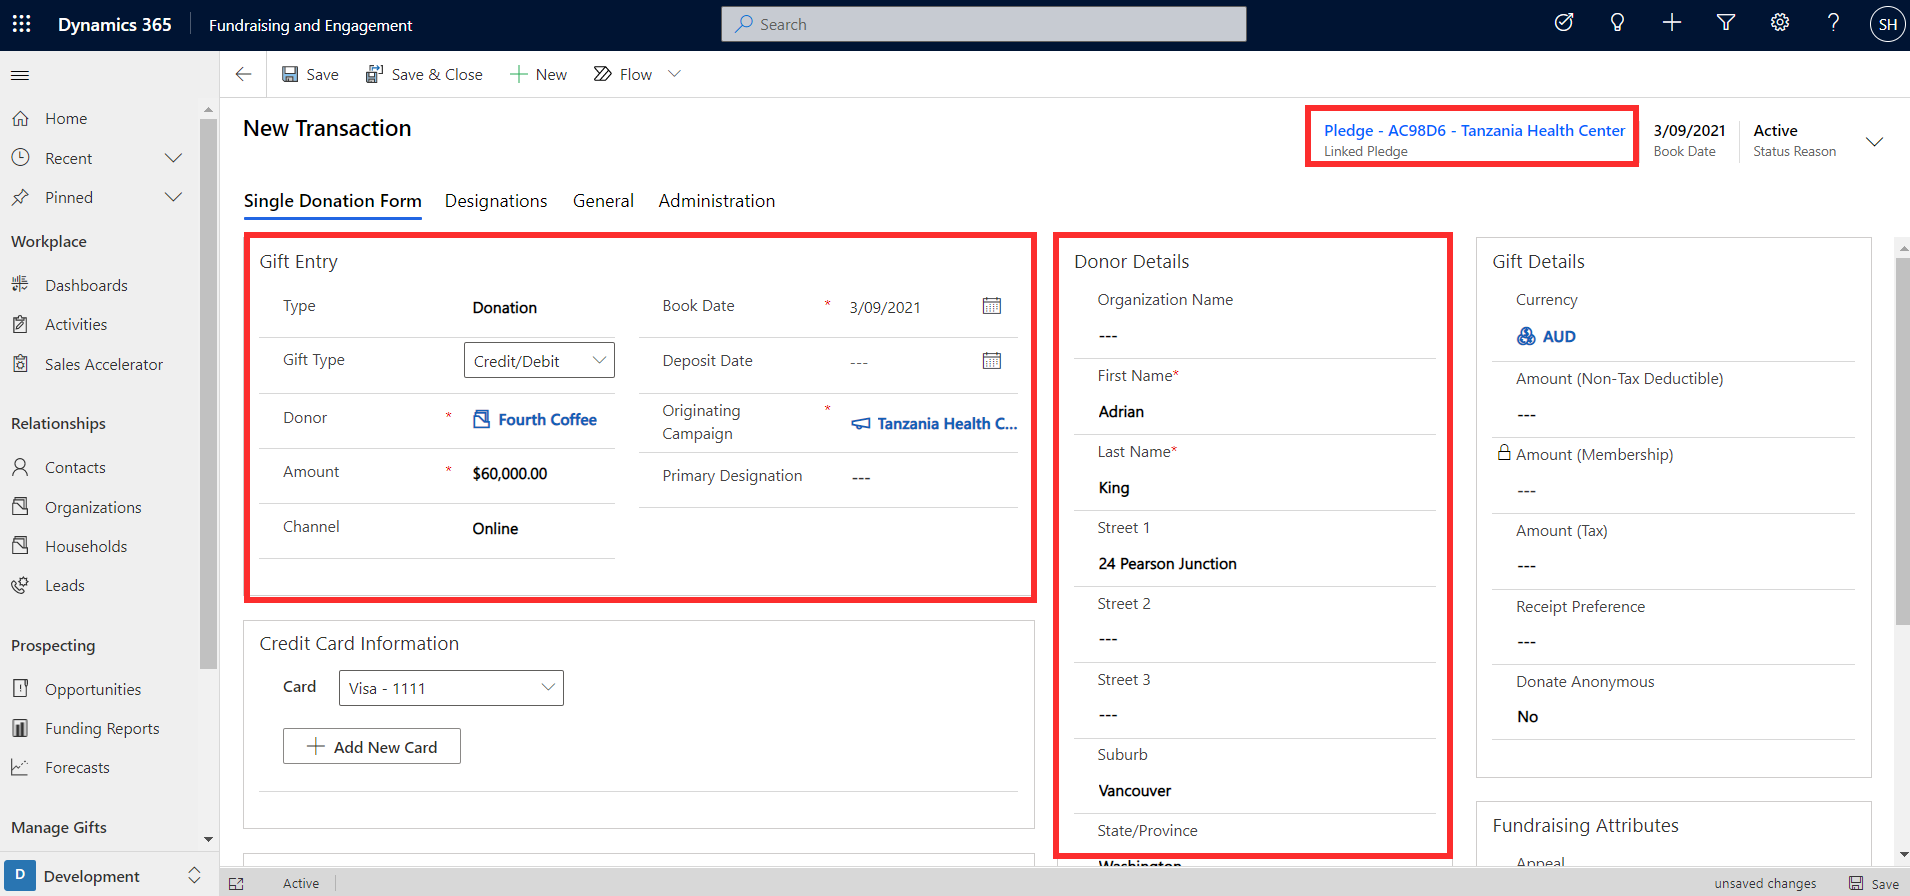Select the Single Donation Form tab
Screen dimensions: 1910x896
[333, 201]
